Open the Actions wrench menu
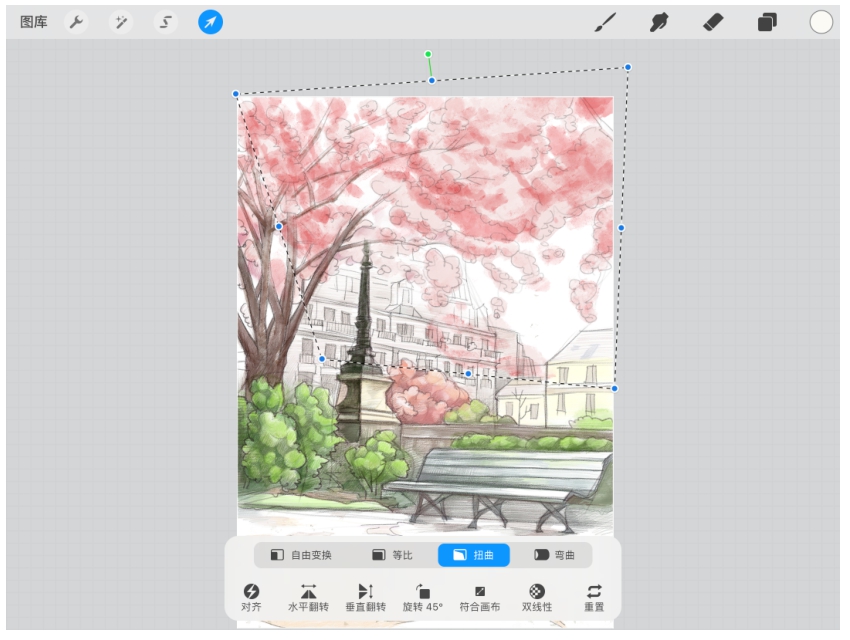The image size is (850, 640). [x=76, y=22]
